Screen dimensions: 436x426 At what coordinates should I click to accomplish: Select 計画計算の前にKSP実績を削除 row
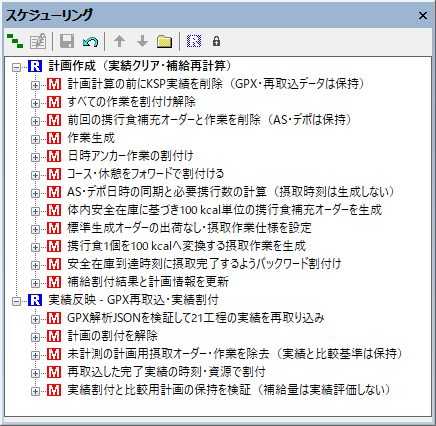tap(216, 84)
